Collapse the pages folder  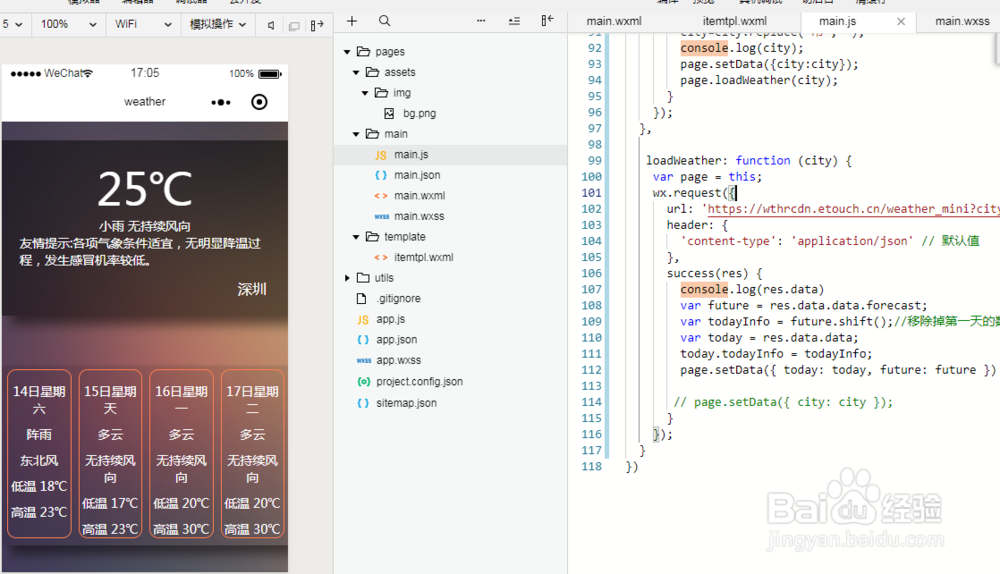[x=347, y=52]
